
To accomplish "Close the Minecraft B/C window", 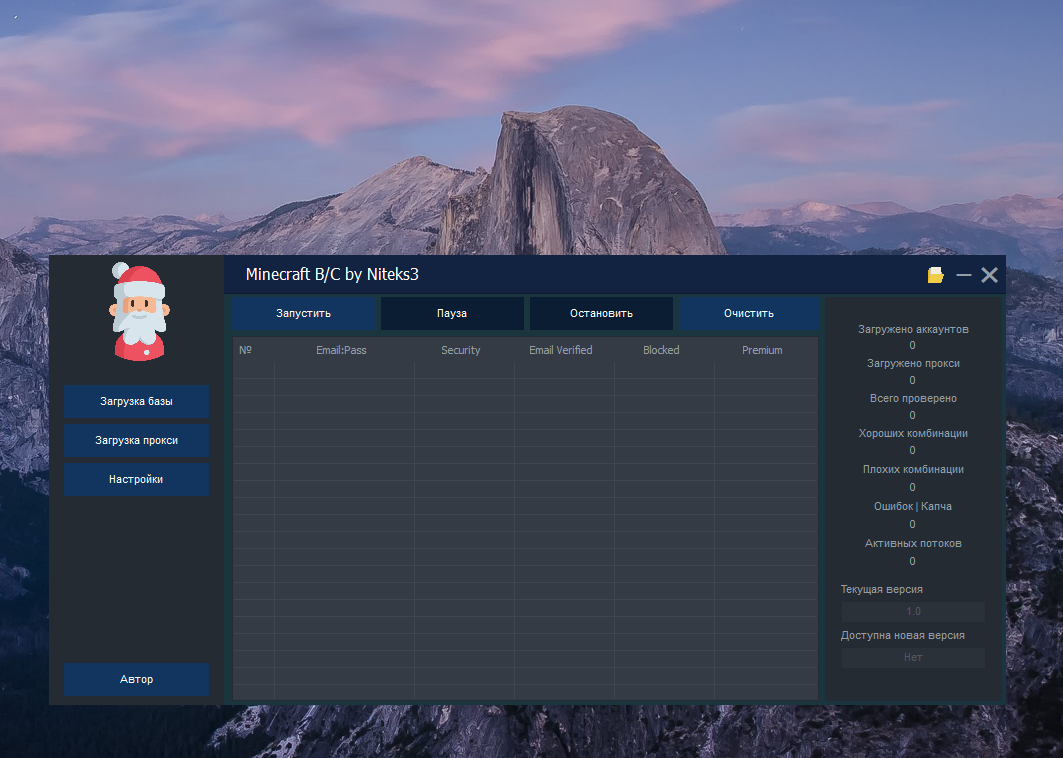I will [x=989, y=275].
